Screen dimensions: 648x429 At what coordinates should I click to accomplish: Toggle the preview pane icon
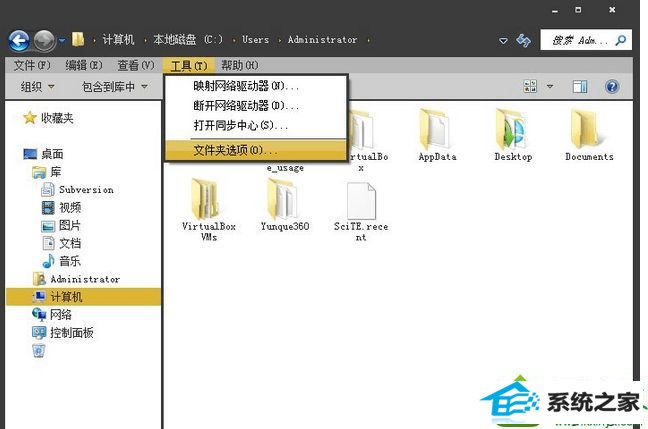pyautogui.click(x=580, y=86)
